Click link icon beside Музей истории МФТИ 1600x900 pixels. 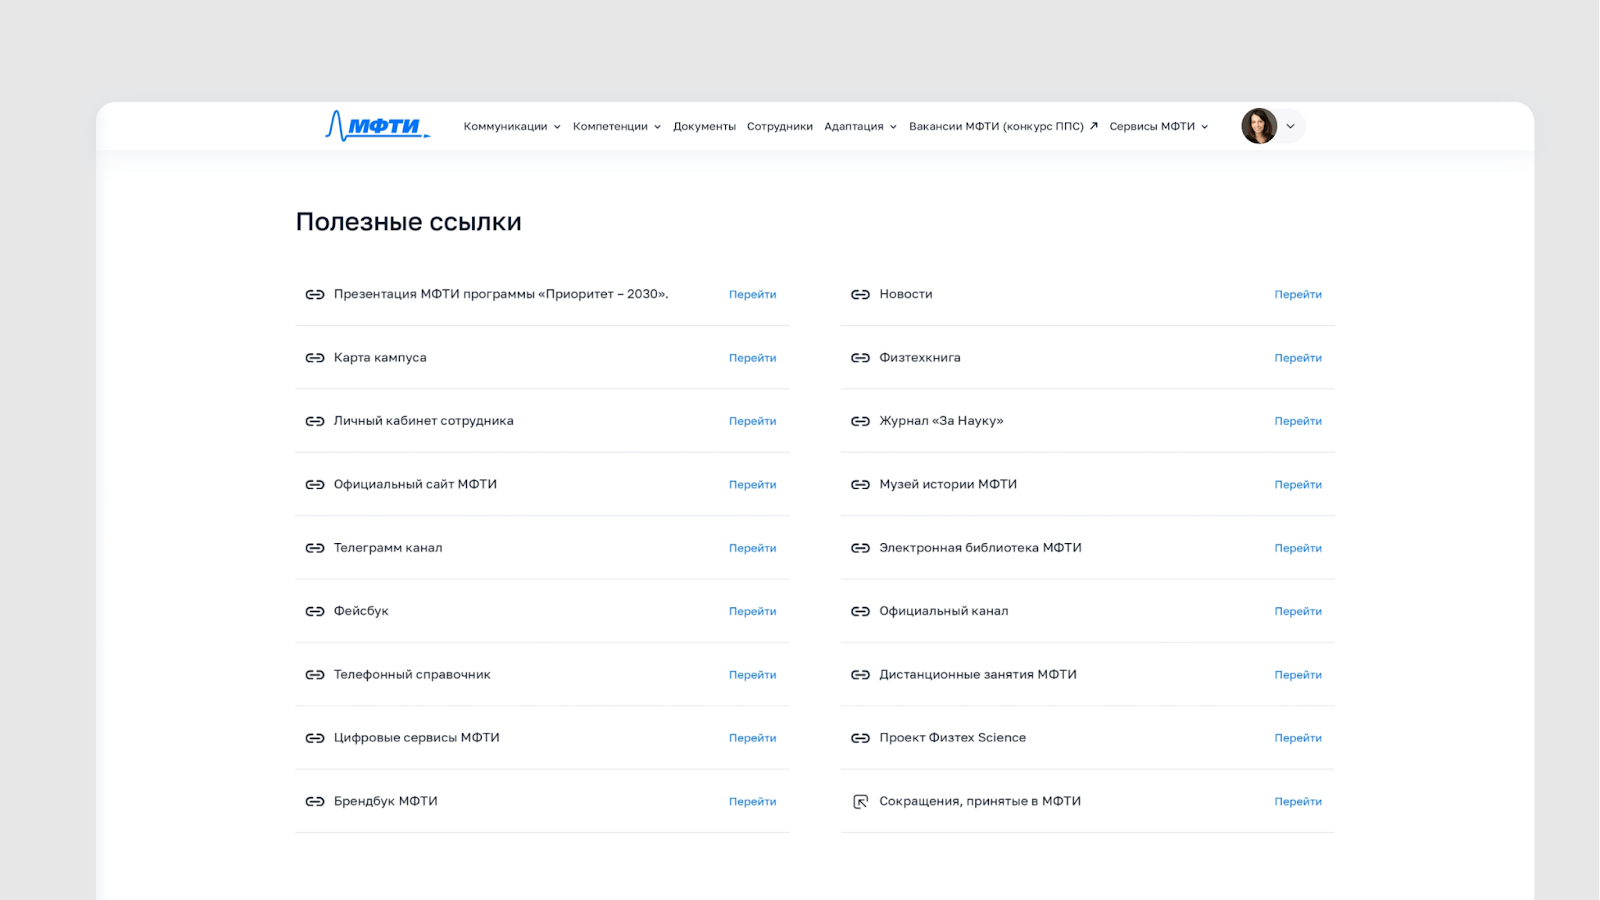point(860,484)
